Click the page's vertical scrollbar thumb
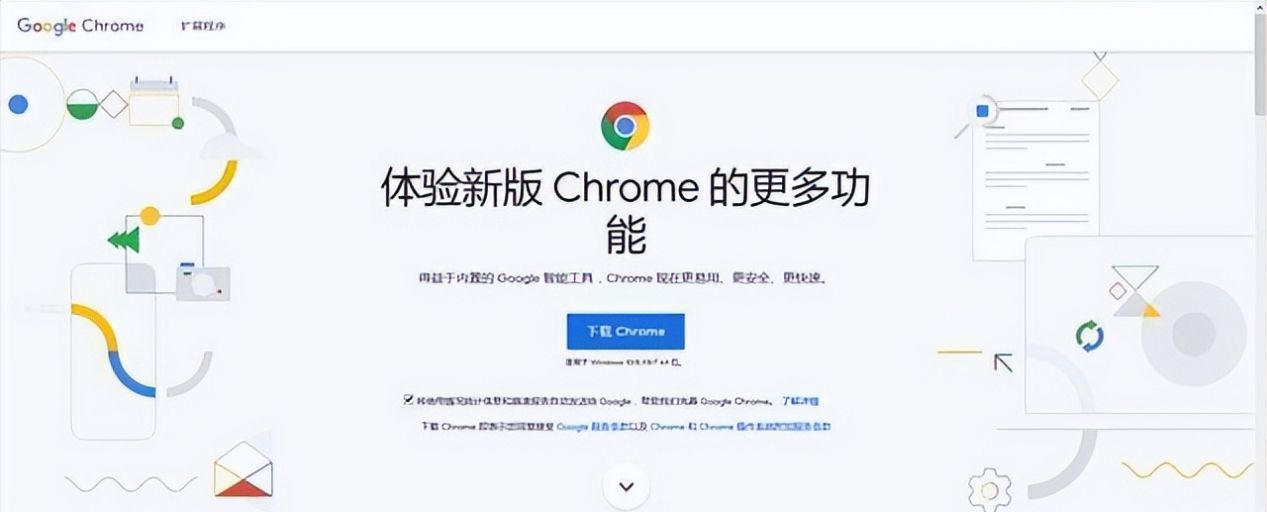 [x=1260, y=62]
